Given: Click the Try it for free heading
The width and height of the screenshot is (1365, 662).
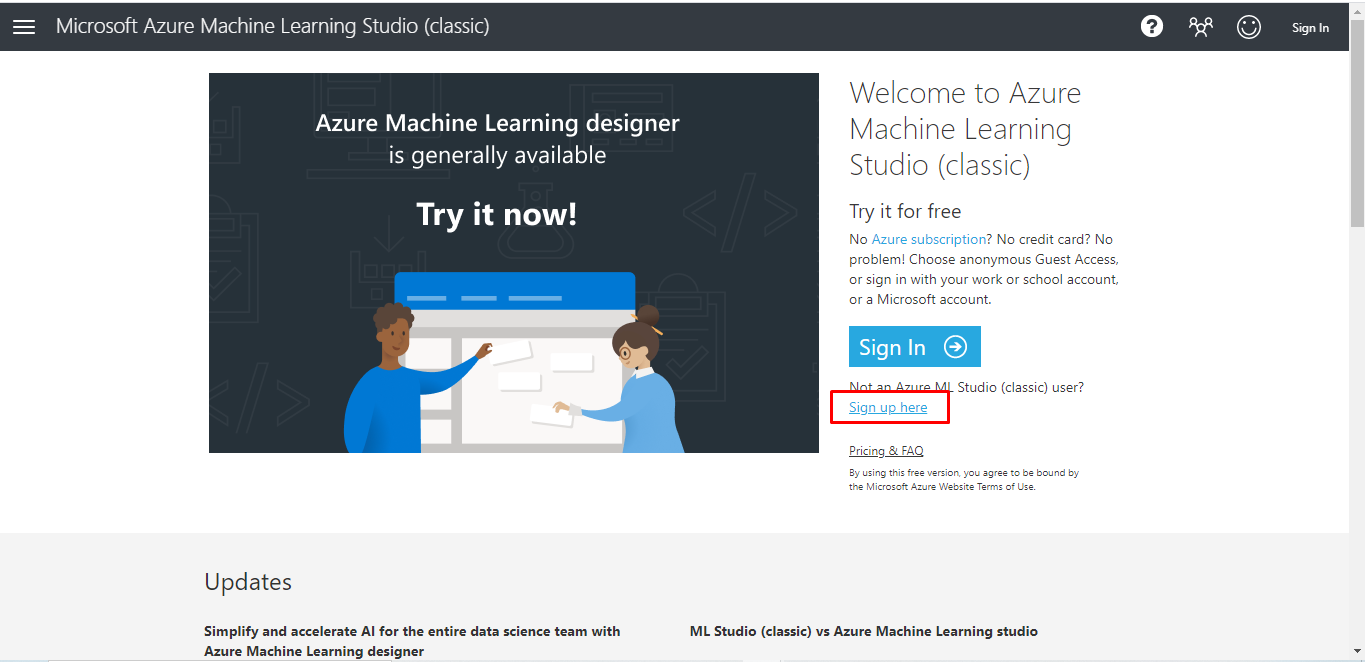Looking at the screenshot, I should [905, 211].
